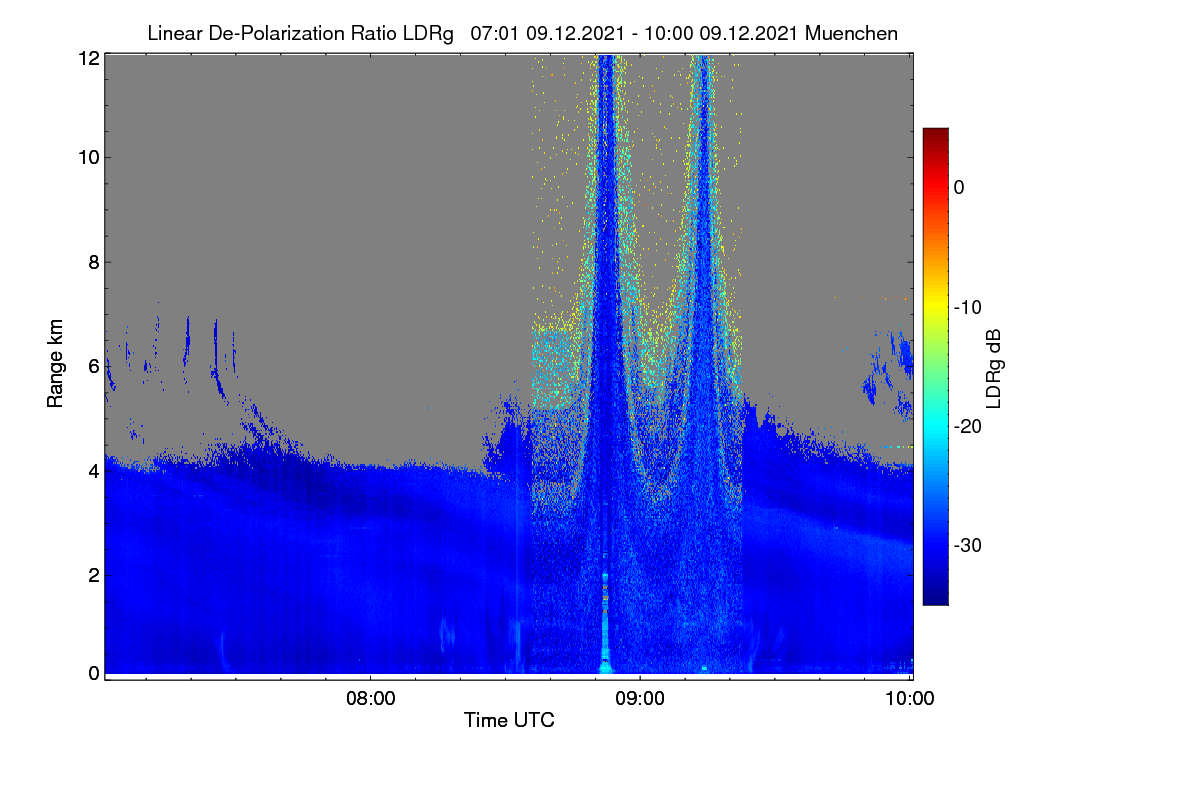This screenshot has width=1200, height=800.
Task: Click the 09:00 time tick label
Action: [640, 699]
